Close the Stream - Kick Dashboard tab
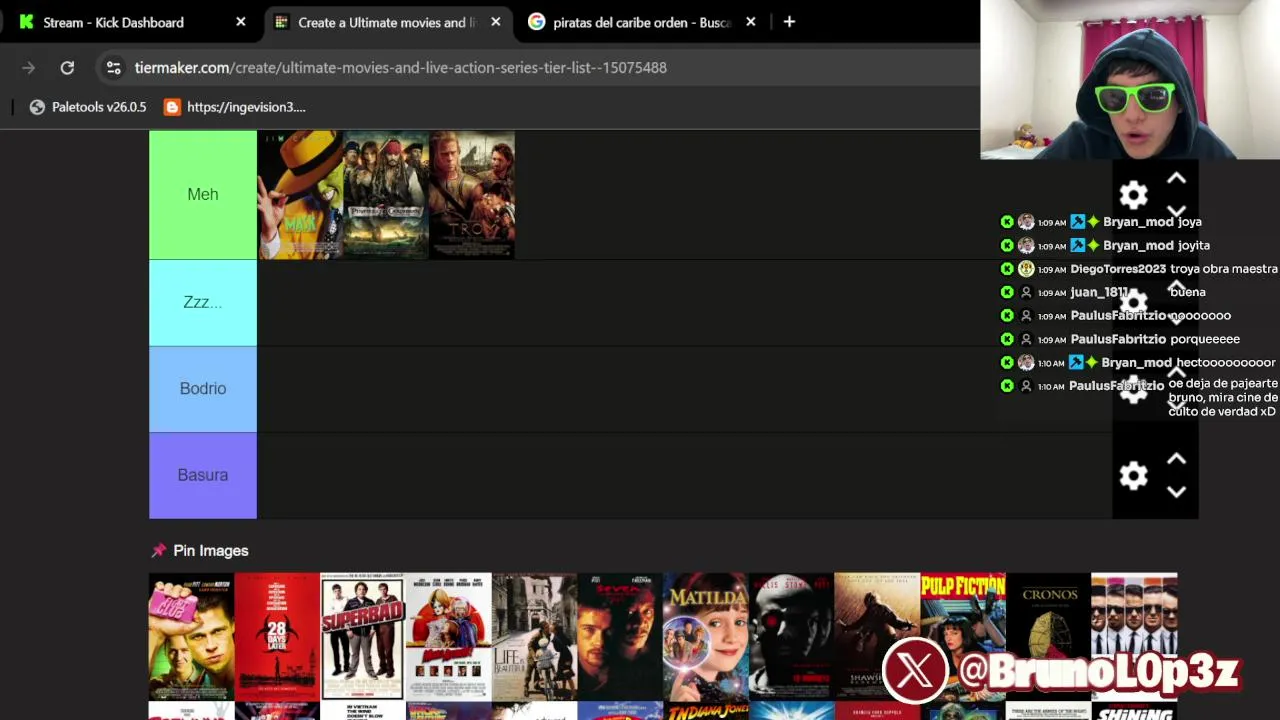Viewport: 1280px width, 720px height. point(240,21)
